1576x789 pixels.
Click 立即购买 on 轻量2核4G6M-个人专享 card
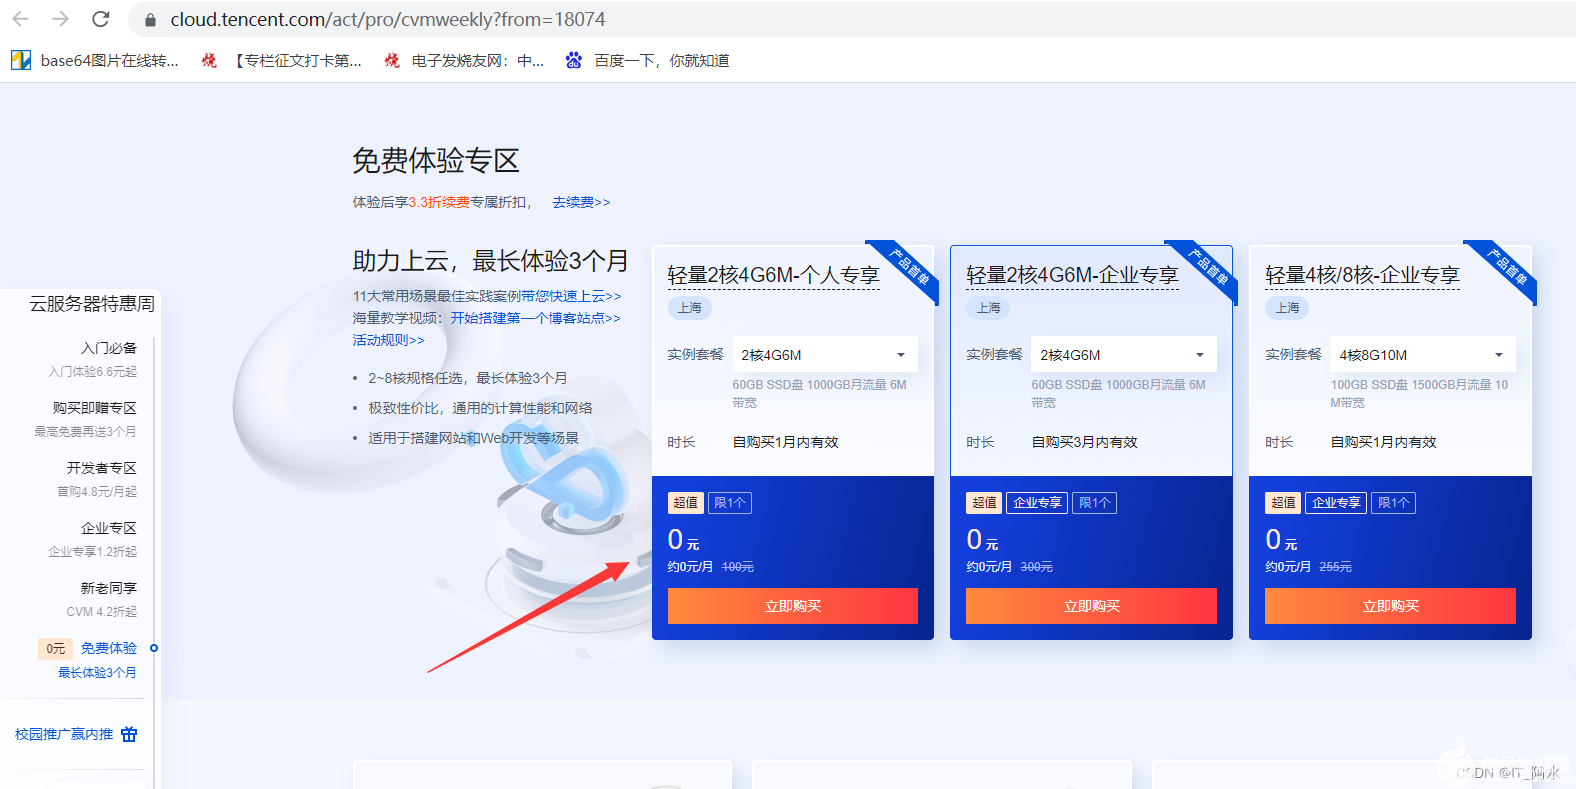[793, 606]
